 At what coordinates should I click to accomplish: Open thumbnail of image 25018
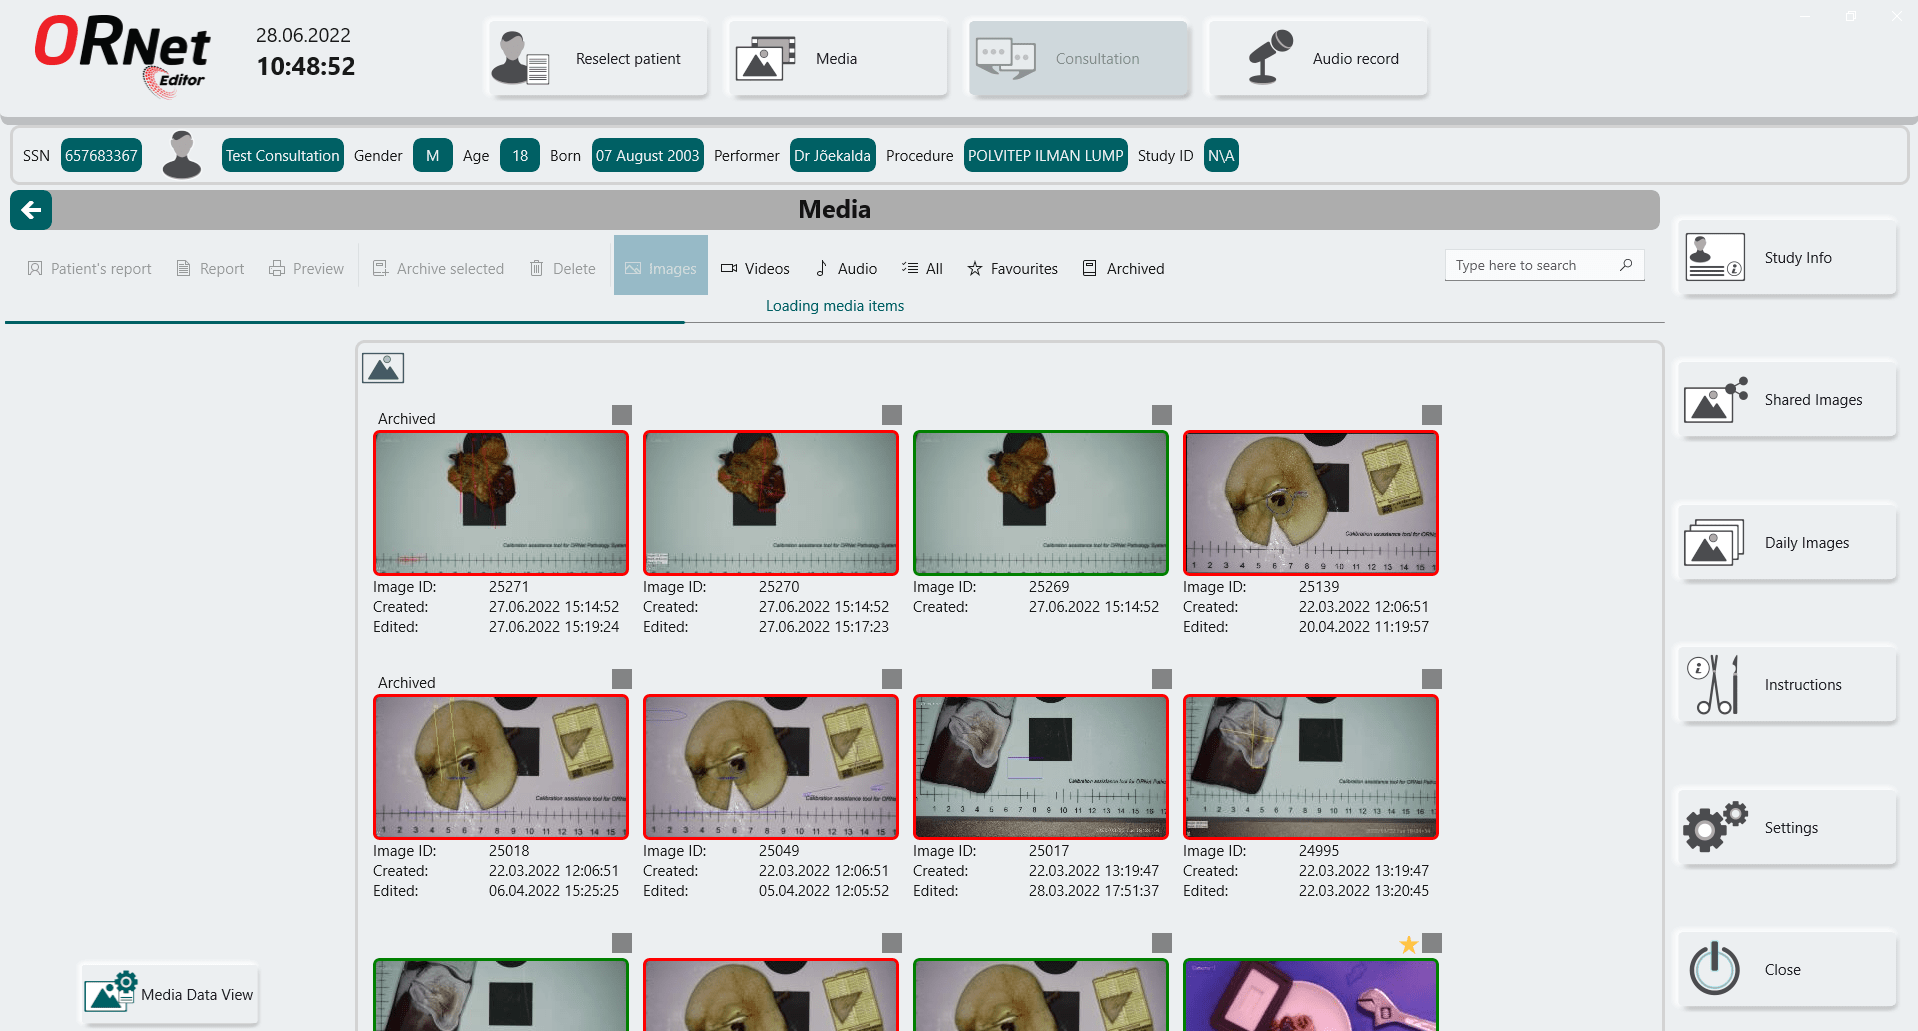coord(501,767)
